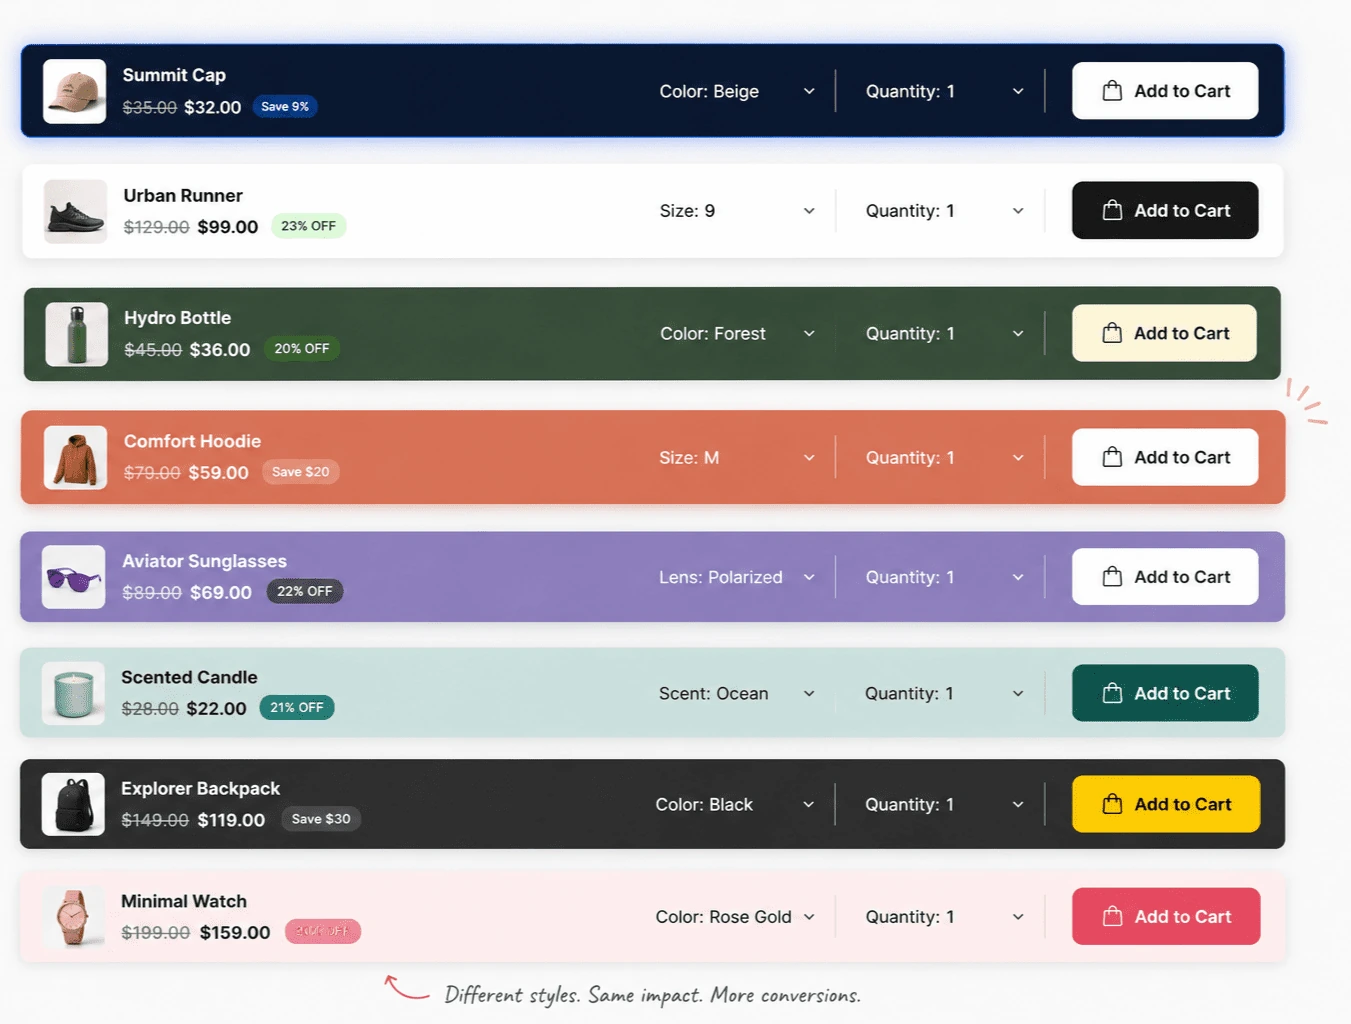Click the '23% OFF' badge
This screenshot has width=1351, height=1024.
point(308,226)
